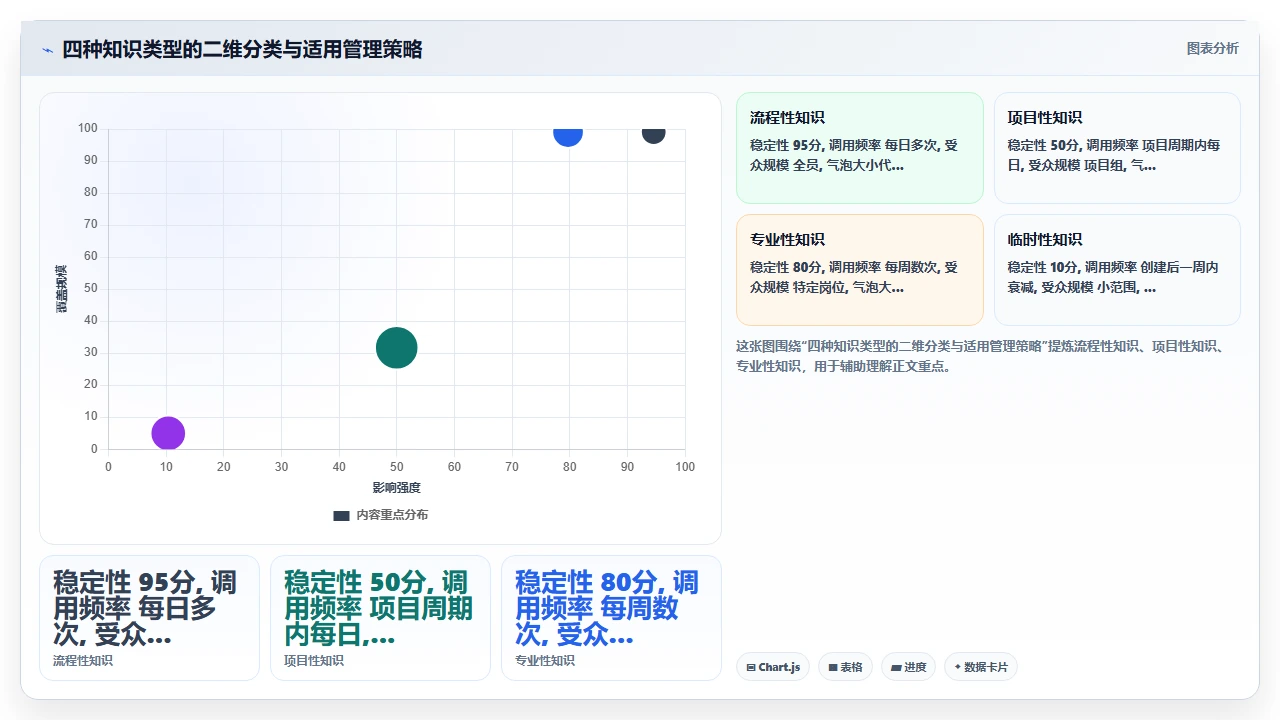Image resolution: width=1280 pixels, height=720 pixels.
Task: Select the 稳定性 95分 stat card
Action: (x=149, y=618)
